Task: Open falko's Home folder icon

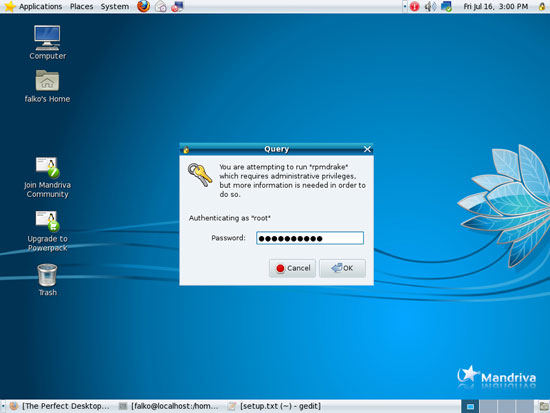Action: coord(47,86)
